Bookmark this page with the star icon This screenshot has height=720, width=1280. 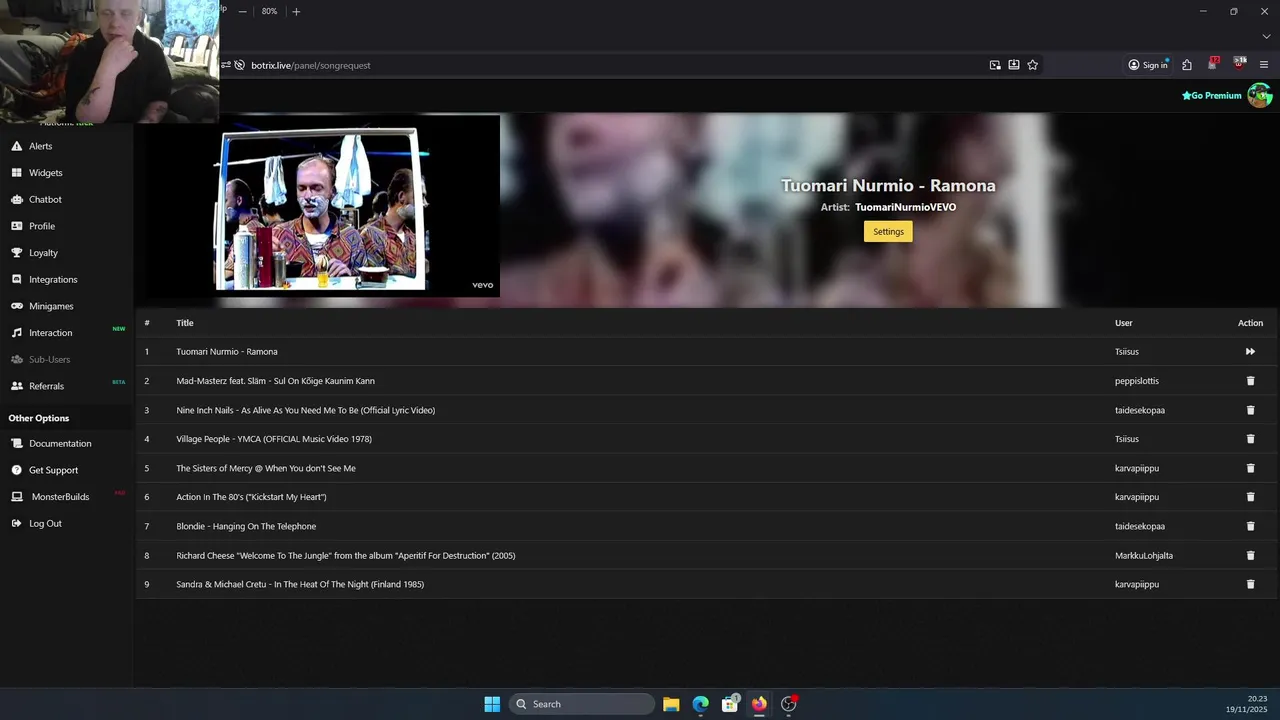tap(1033, 65)
